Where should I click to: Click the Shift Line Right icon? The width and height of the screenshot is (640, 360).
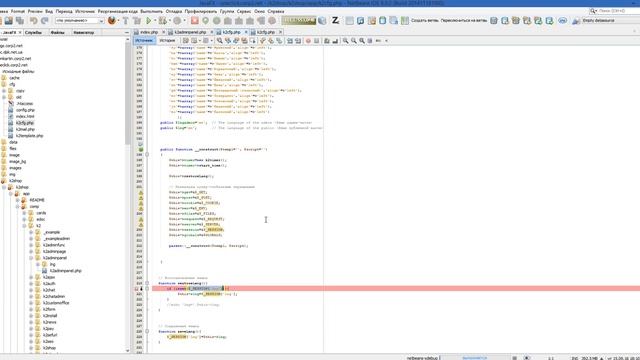[x=298, y=40]
